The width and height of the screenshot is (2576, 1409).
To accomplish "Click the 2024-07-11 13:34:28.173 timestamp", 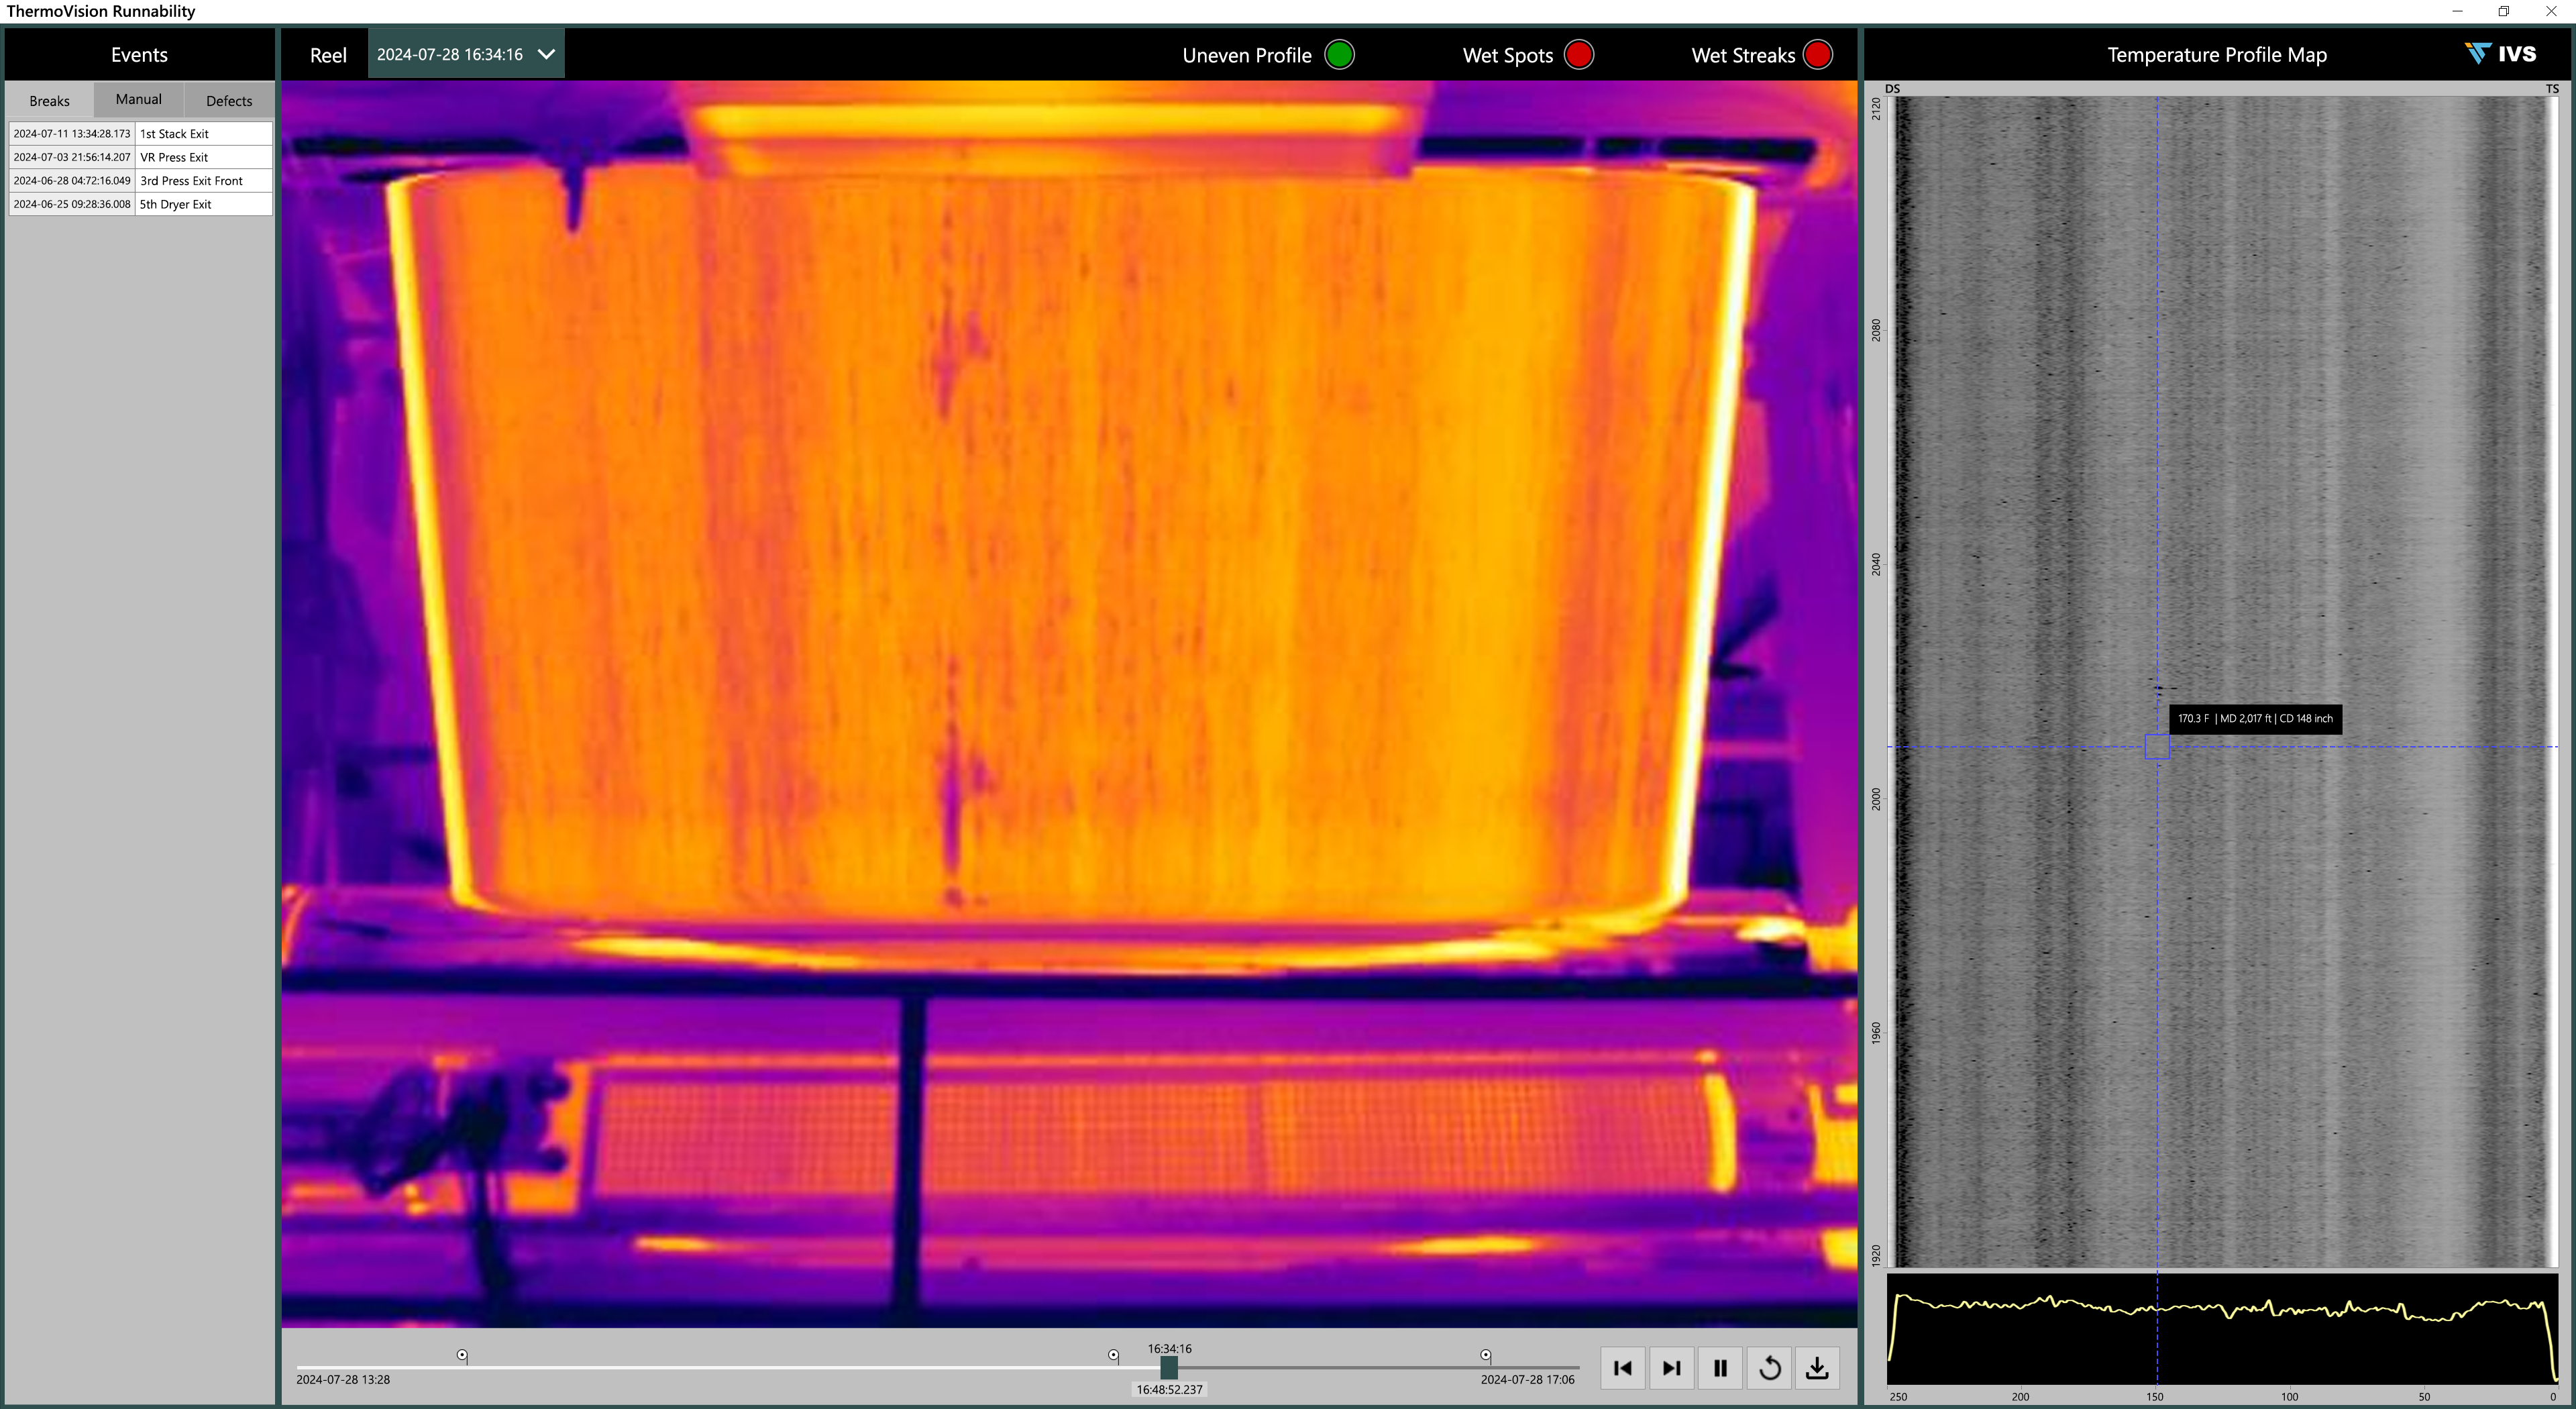I will point(72,133).
